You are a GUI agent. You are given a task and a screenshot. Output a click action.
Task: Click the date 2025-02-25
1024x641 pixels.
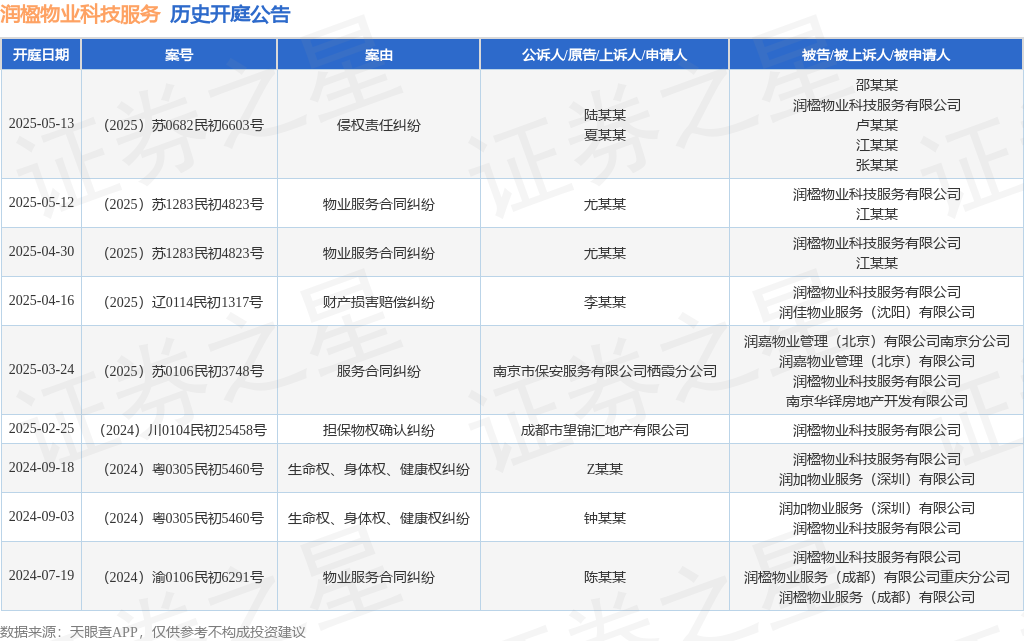click(x=41, y=428)
